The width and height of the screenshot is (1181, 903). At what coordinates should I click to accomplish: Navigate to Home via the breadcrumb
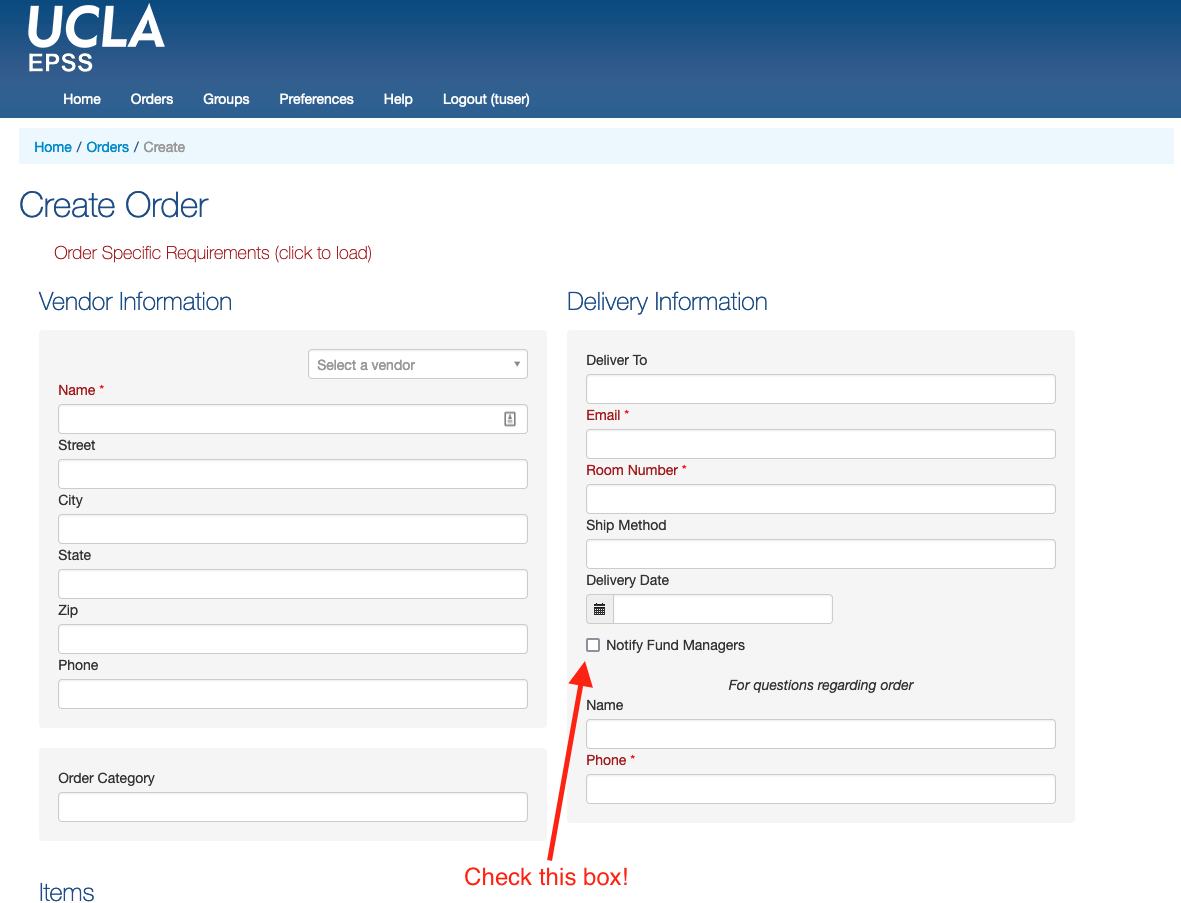52,147
